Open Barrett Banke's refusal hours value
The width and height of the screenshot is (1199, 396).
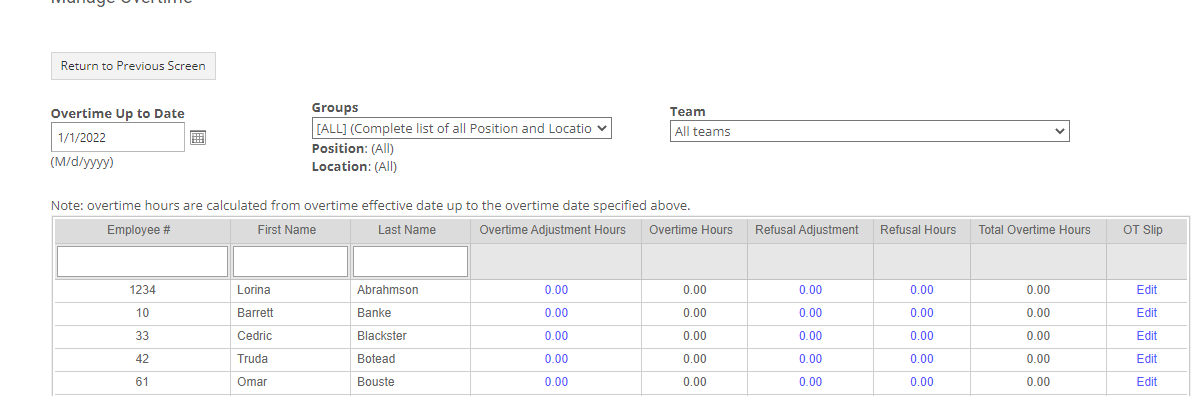(x=922, y=313)
